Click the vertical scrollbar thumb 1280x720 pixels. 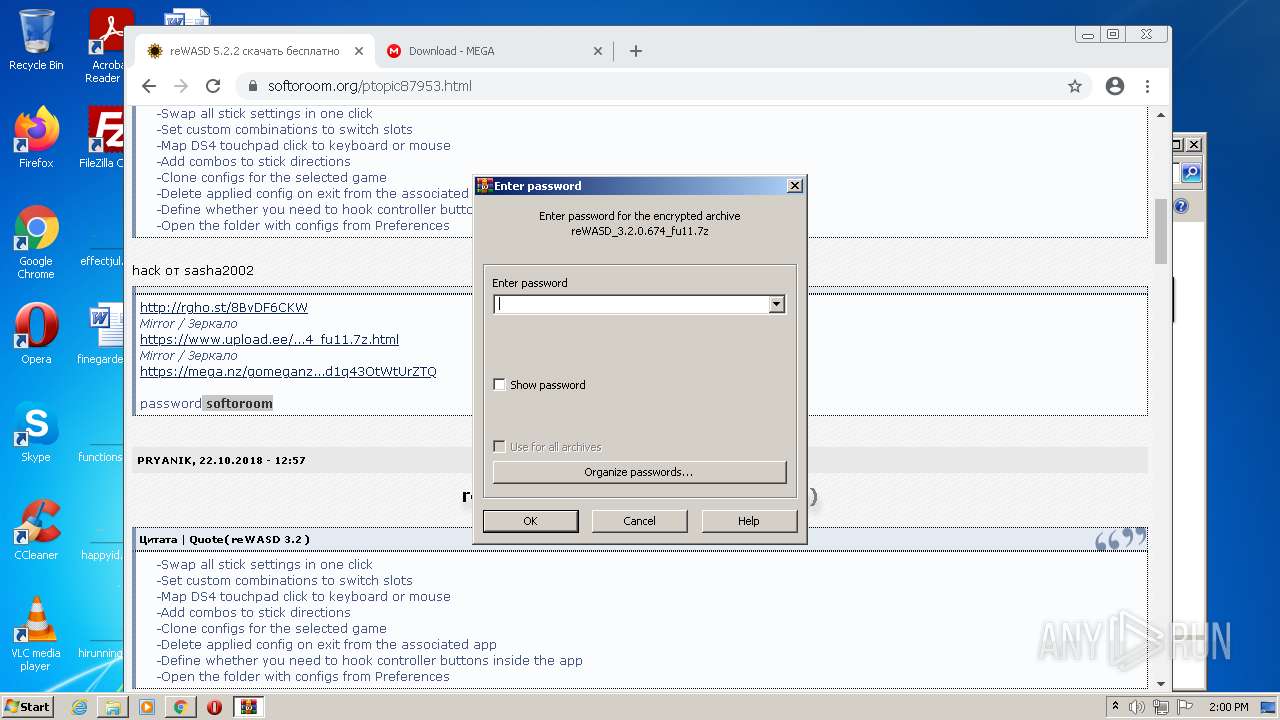(x=1161, y=231)
